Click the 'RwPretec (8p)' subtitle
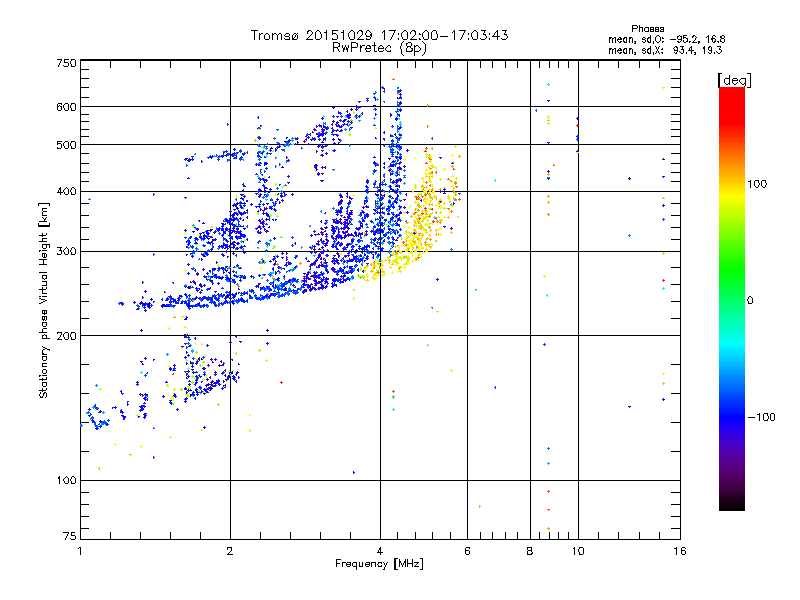 tap(379, 48)
